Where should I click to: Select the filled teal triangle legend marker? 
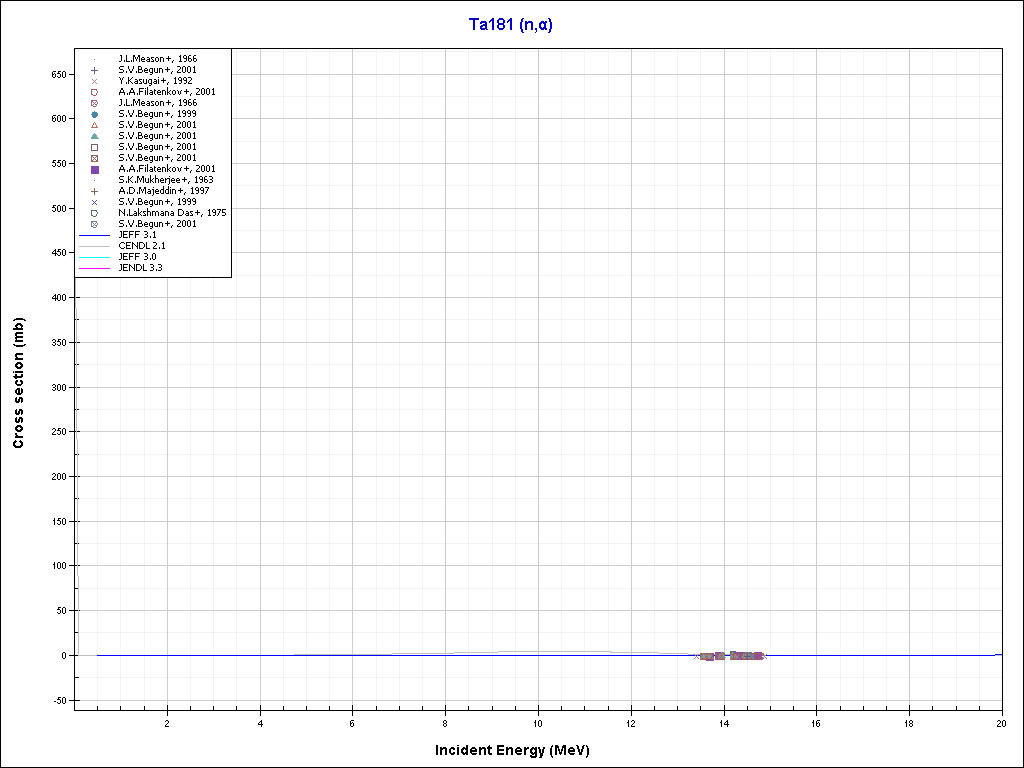94,136
